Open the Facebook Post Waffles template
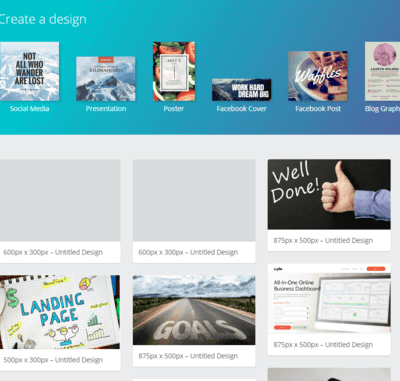This screenshot has width=400, height=381. pyautogui.click(x=318, y=76)
